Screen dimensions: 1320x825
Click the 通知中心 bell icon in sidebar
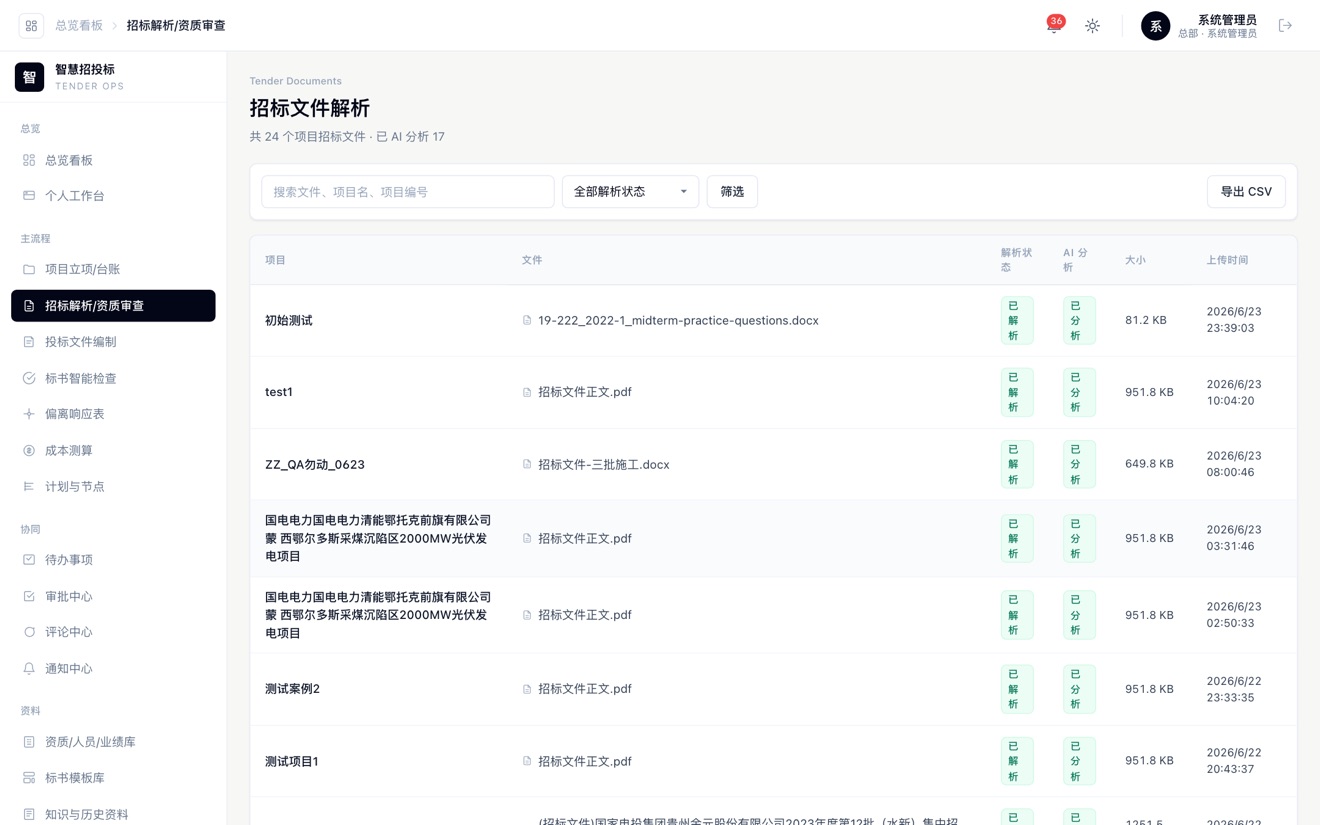click(29, 669)
